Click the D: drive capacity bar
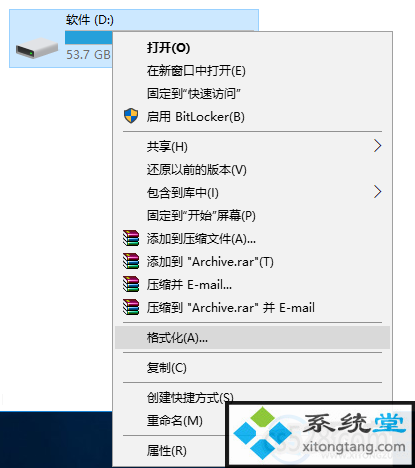 [x=89, y=37]
